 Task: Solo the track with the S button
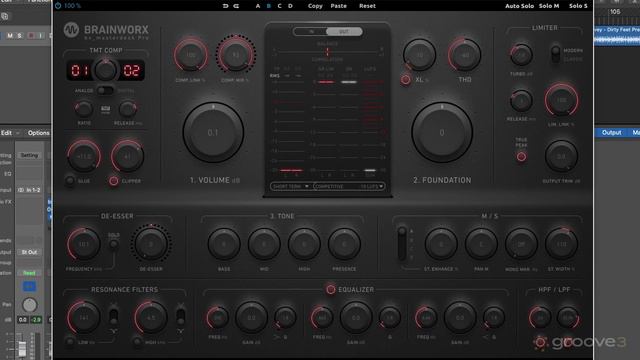(19, 36)
